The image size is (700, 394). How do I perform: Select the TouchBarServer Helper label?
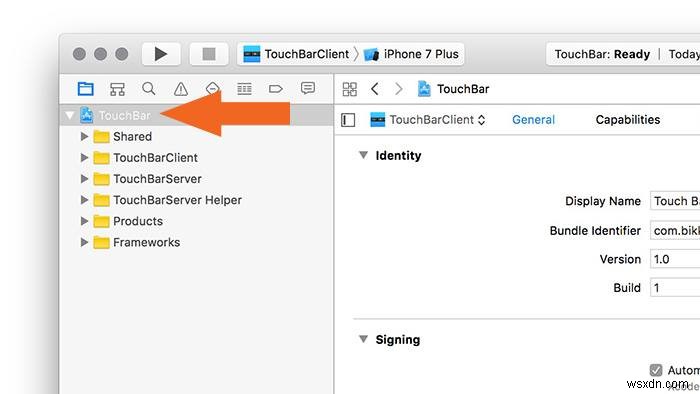(177, 200)
